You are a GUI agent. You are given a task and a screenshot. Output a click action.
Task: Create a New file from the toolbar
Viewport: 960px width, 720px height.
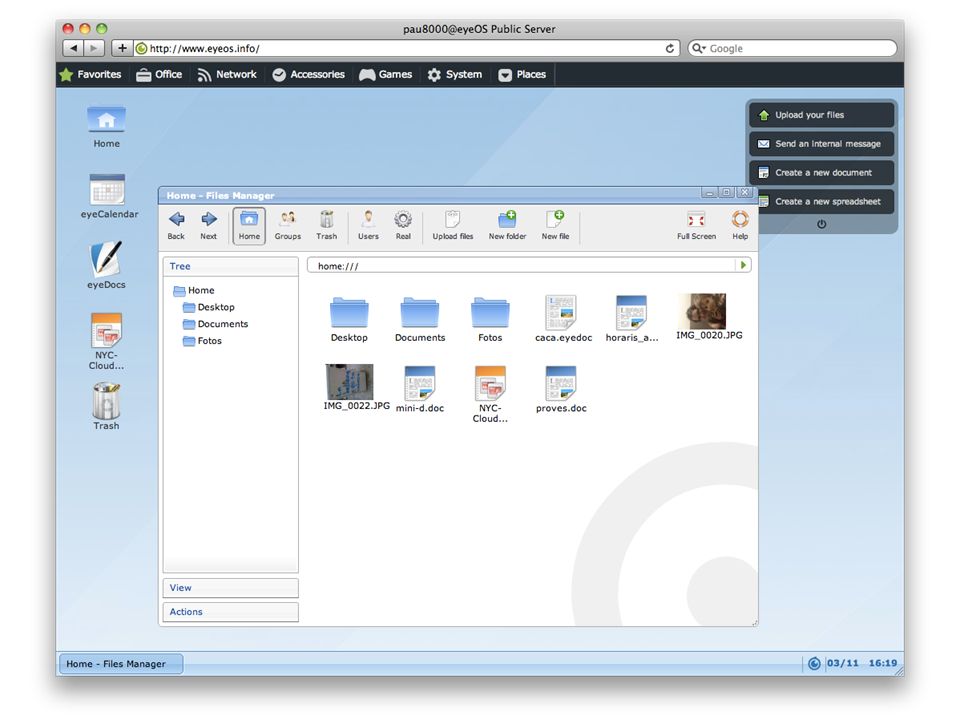click(555, 225)
